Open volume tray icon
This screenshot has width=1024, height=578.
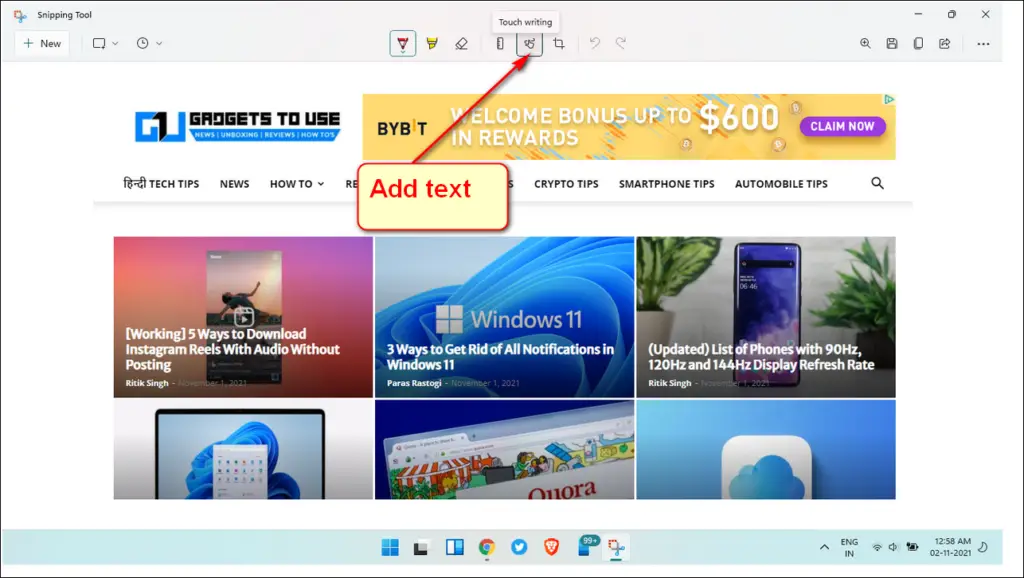893,547
